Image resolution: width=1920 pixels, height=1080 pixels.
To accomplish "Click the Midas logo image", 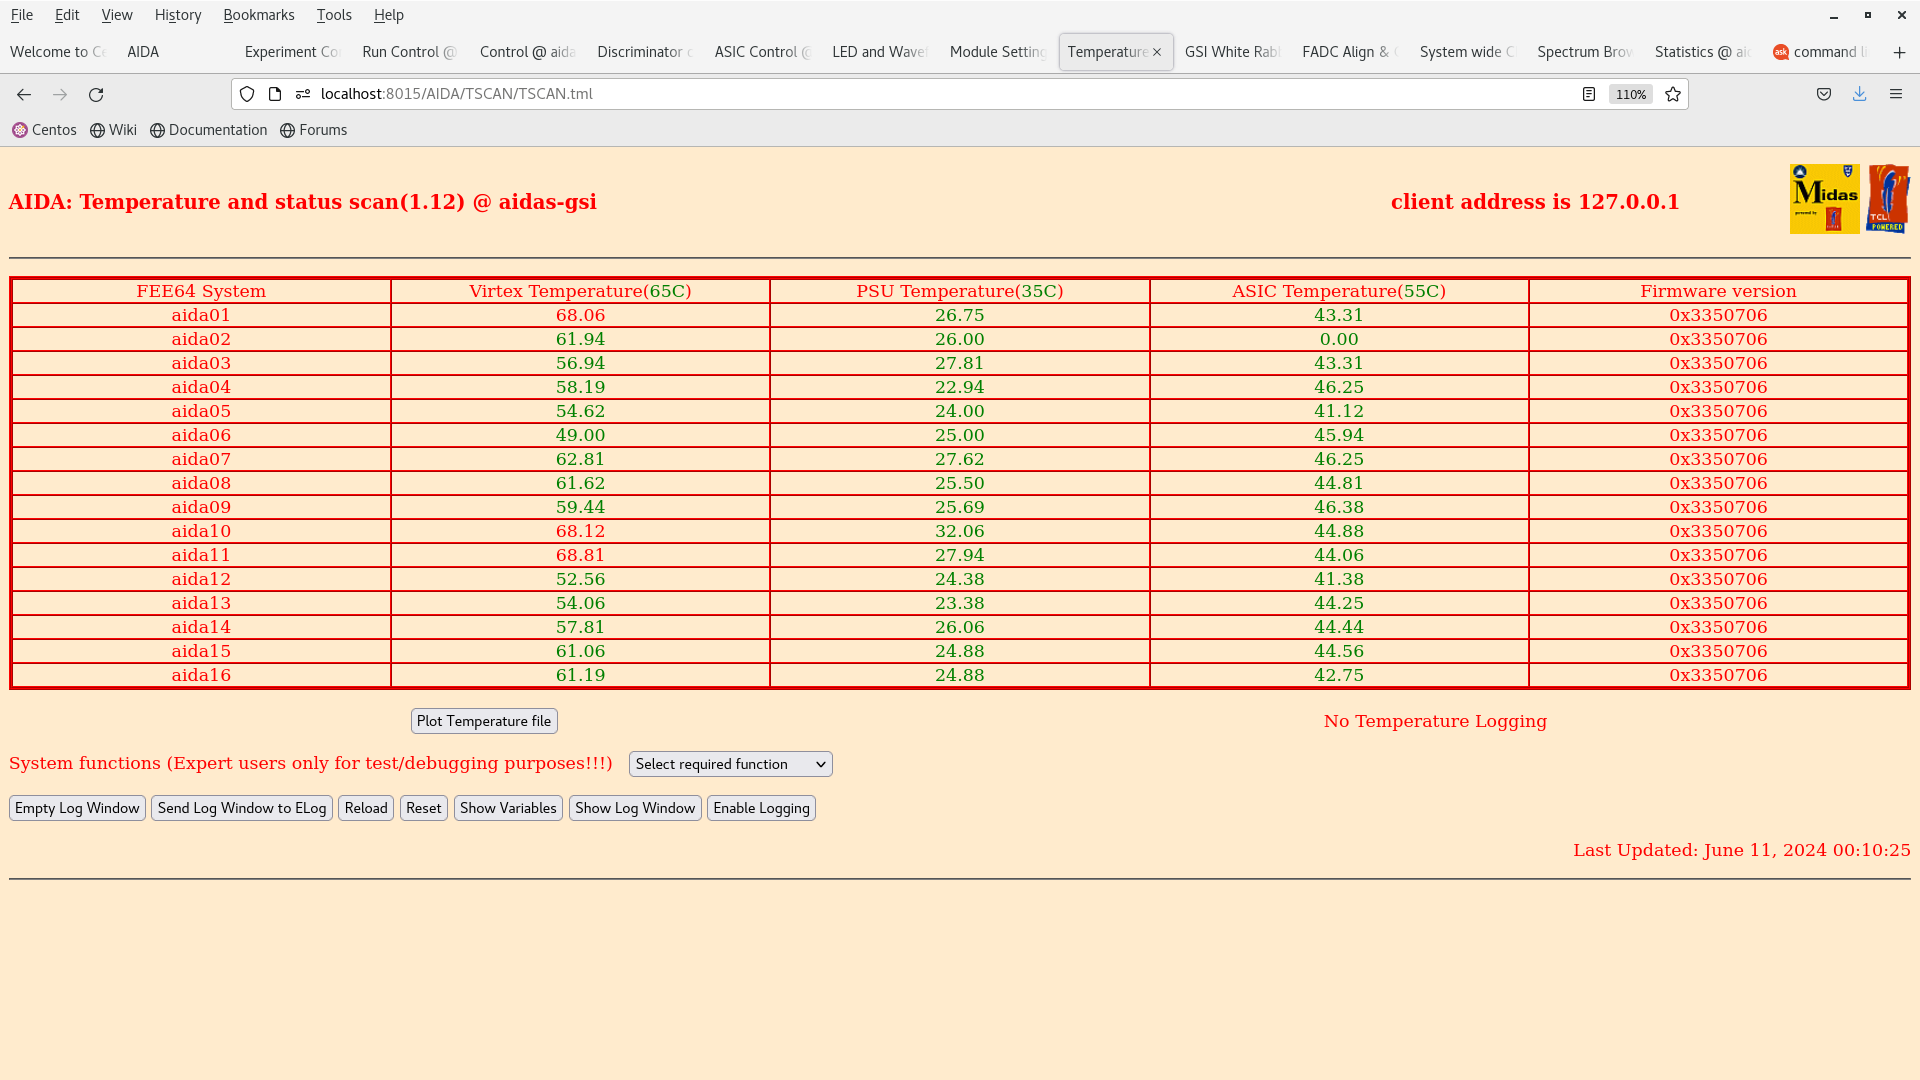I will pyautogui.click(x=1824, y=199).
